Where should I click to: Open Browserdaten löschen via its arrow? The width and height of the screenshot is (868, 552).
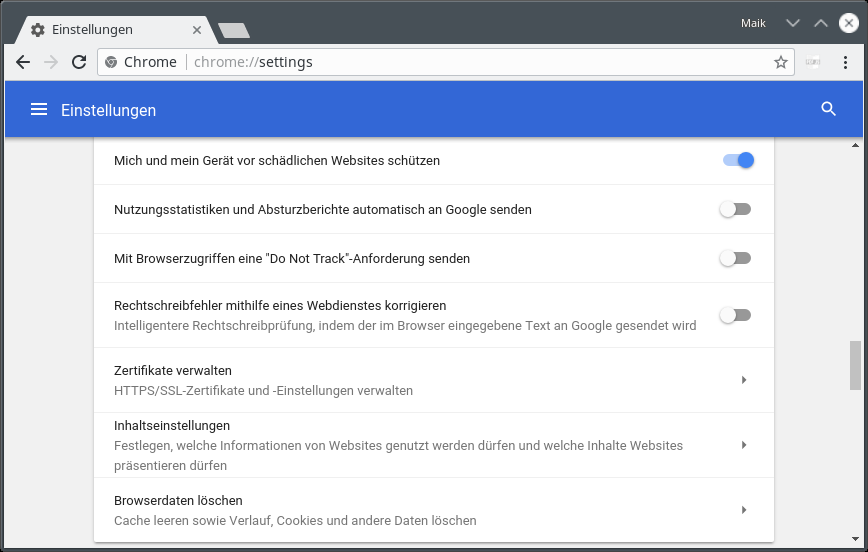pyautogui.click(x=744, y=510)
